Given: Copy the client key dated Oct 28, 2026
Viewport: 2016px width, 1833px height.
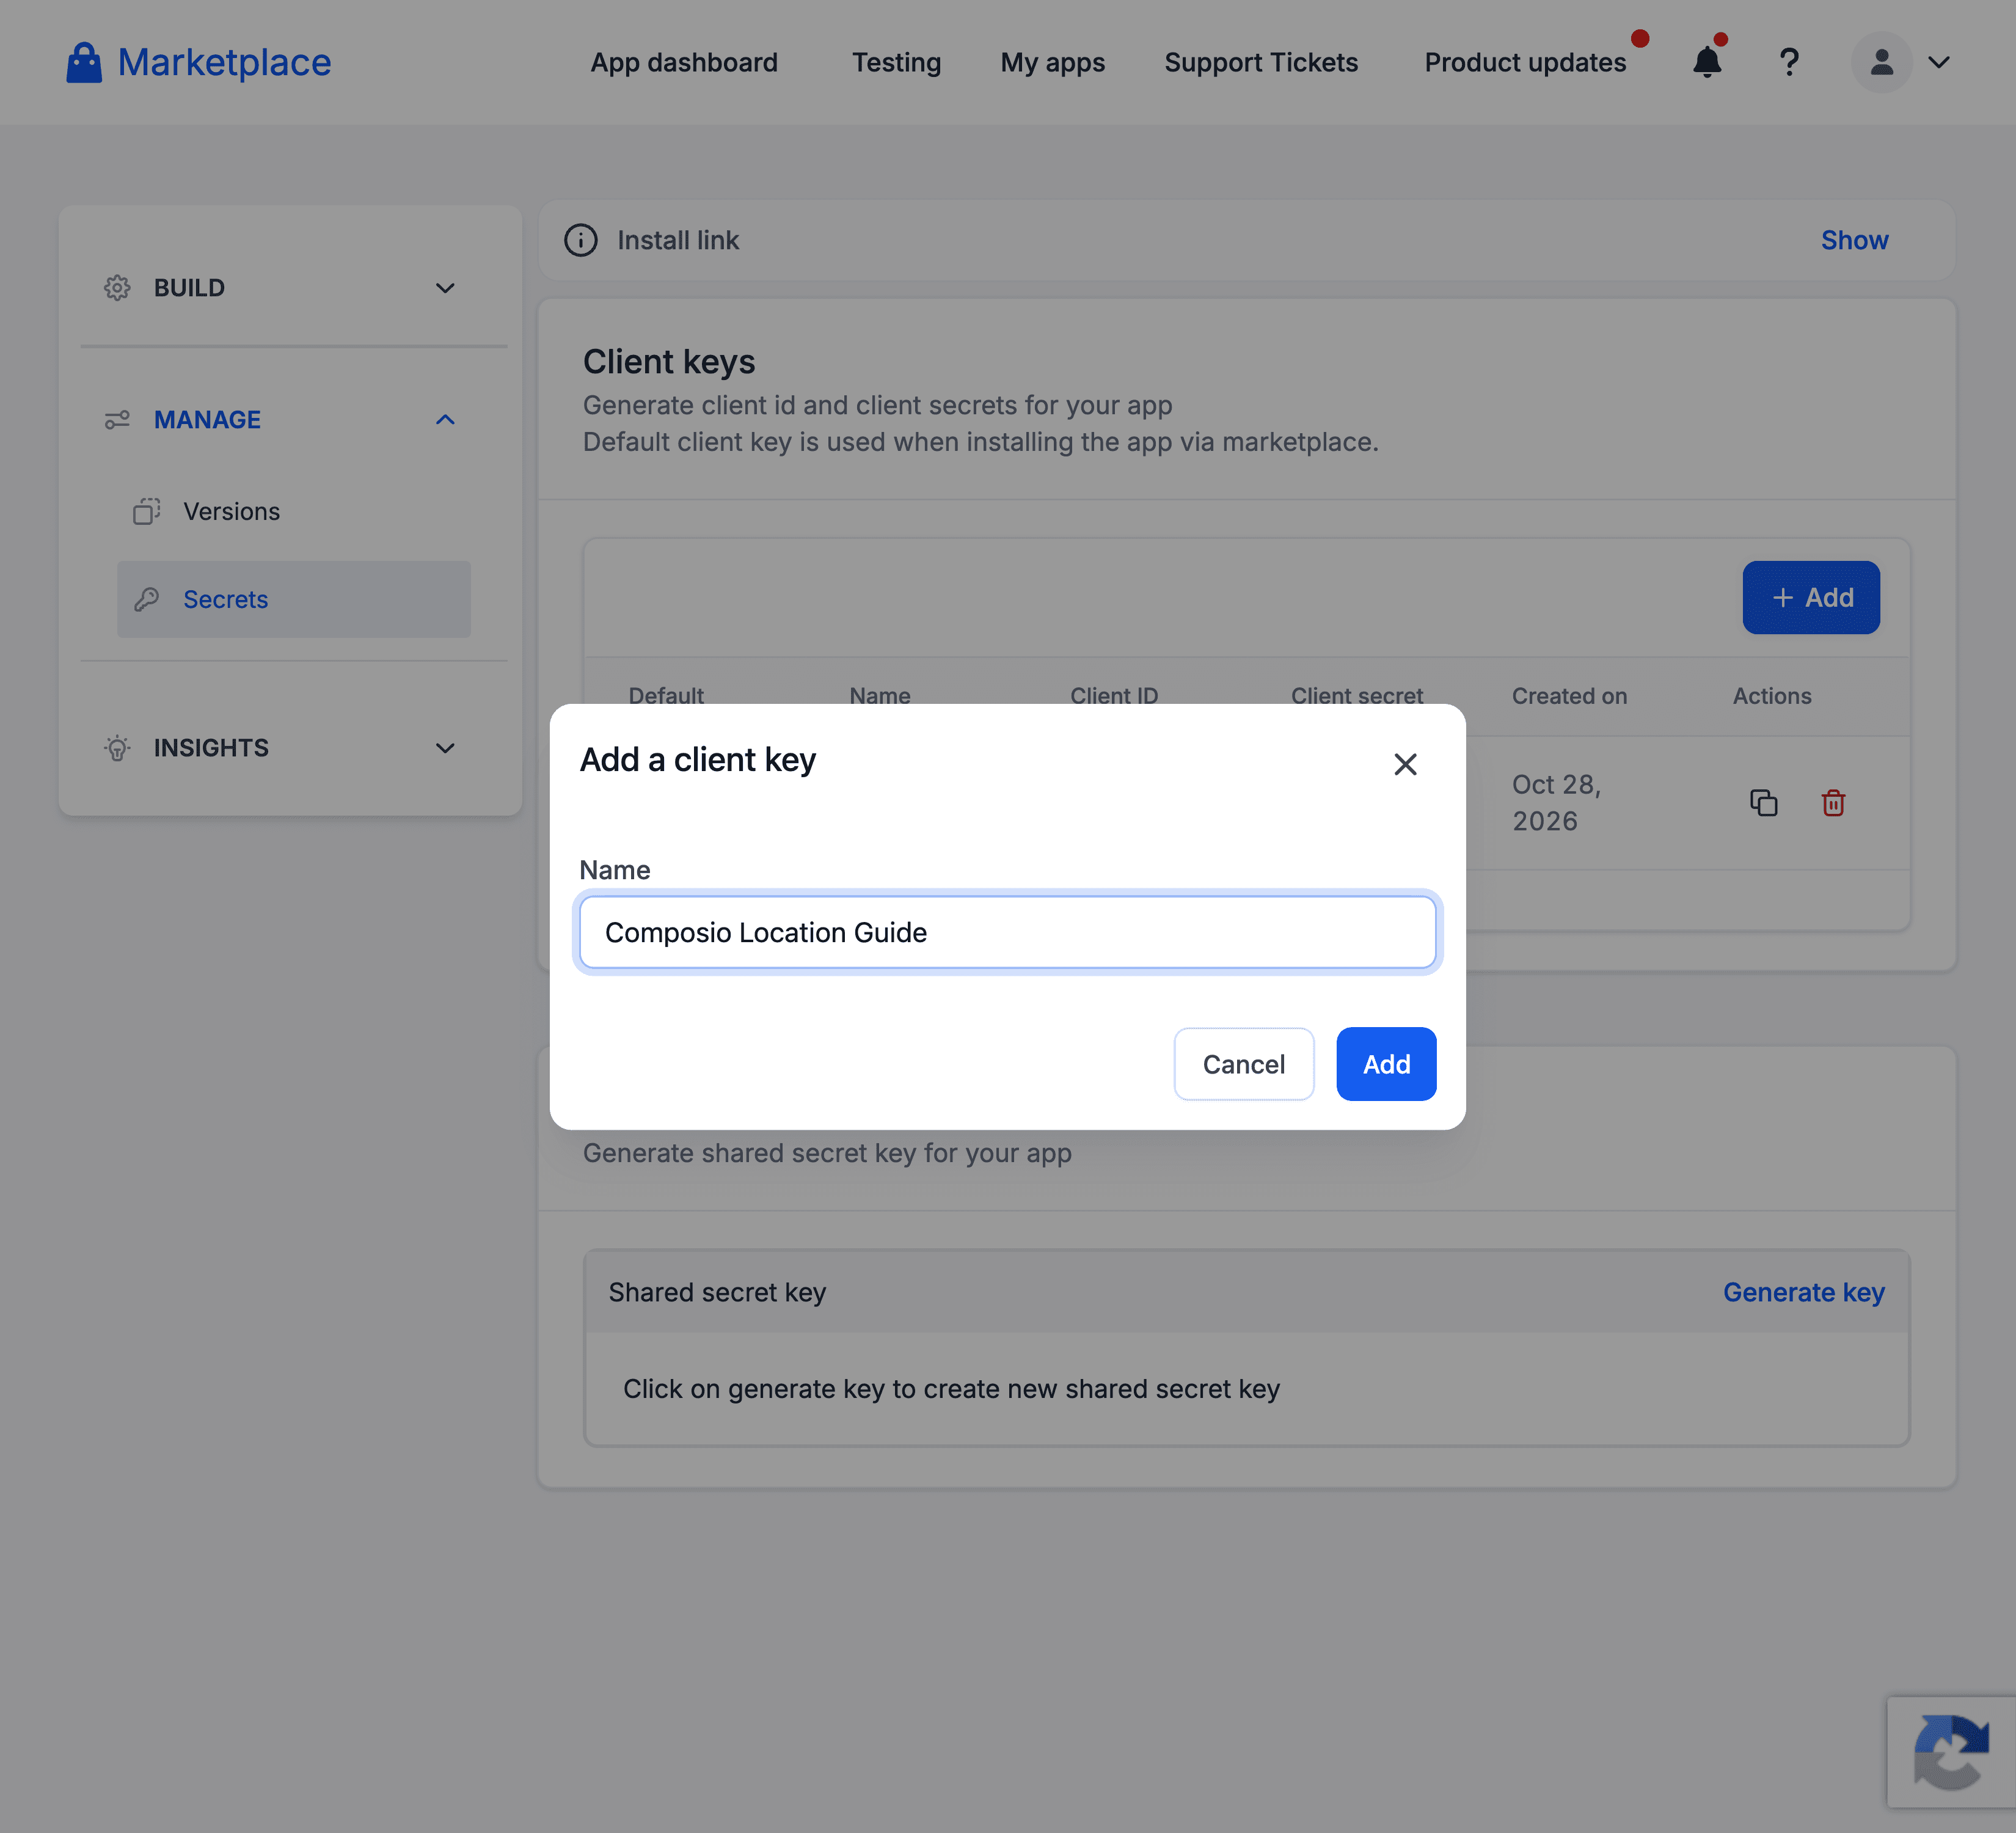Looking at the screenshot, I should [x=1763, y=803].
